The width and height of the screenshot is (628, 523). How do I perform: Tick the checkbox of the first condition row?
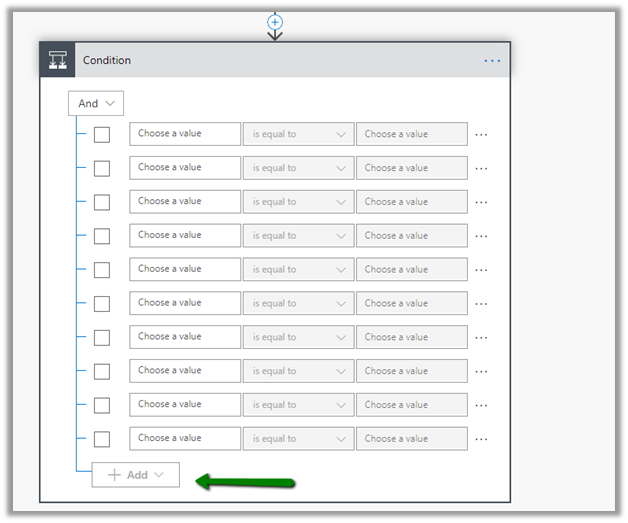(102, 135)
